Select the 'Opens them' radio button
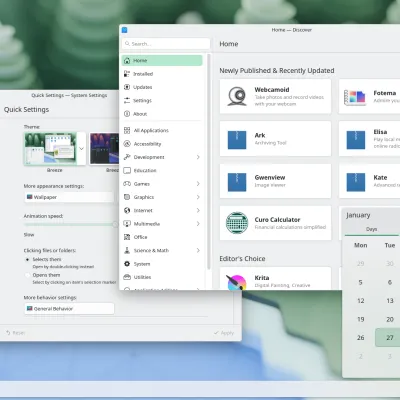 click(x=27, y=275)
